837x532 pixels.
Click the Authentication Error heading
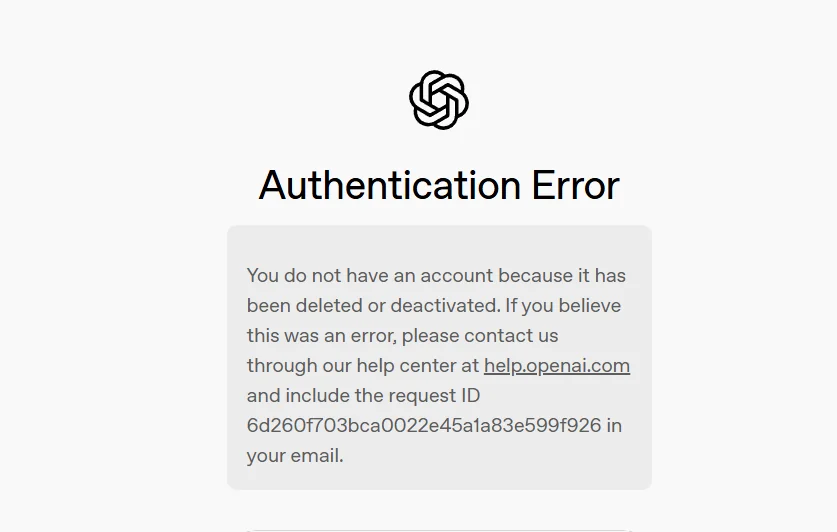(439, 186)
